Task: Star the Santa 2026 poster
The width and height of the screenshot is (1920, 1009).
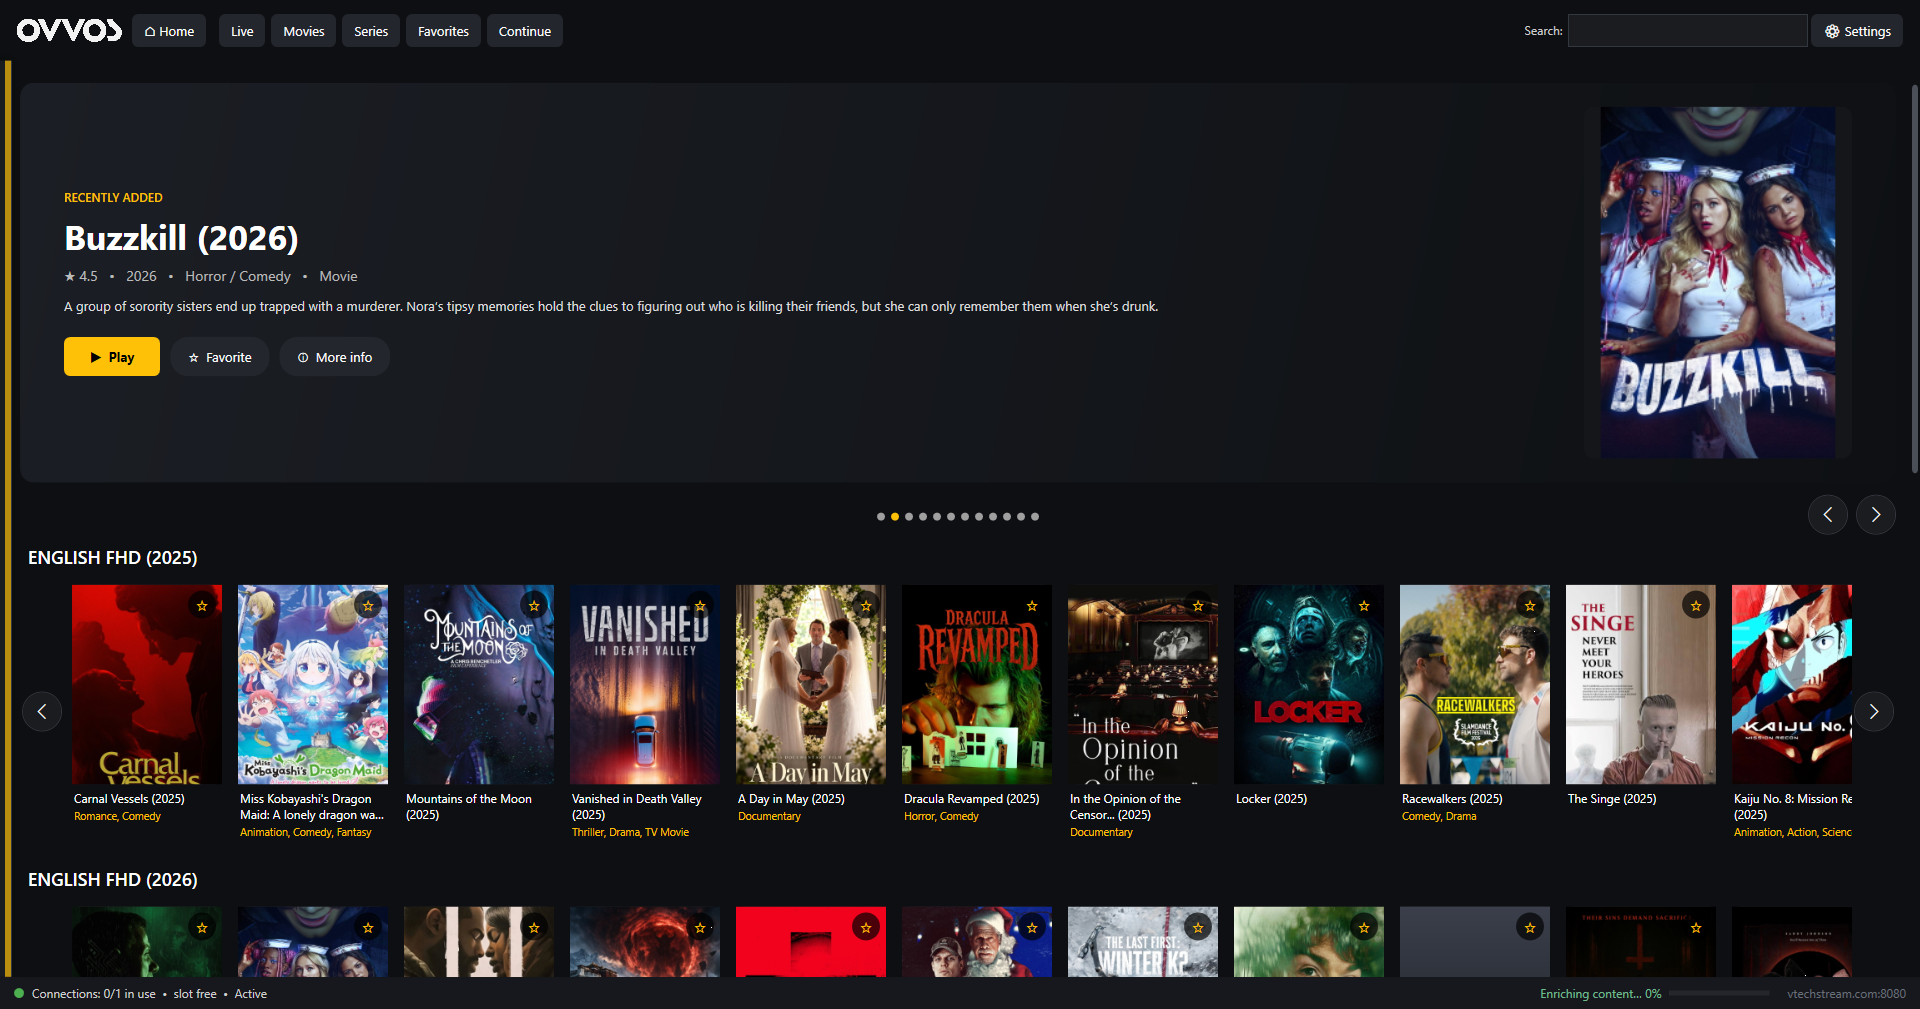Action: tap(1032, 928)
